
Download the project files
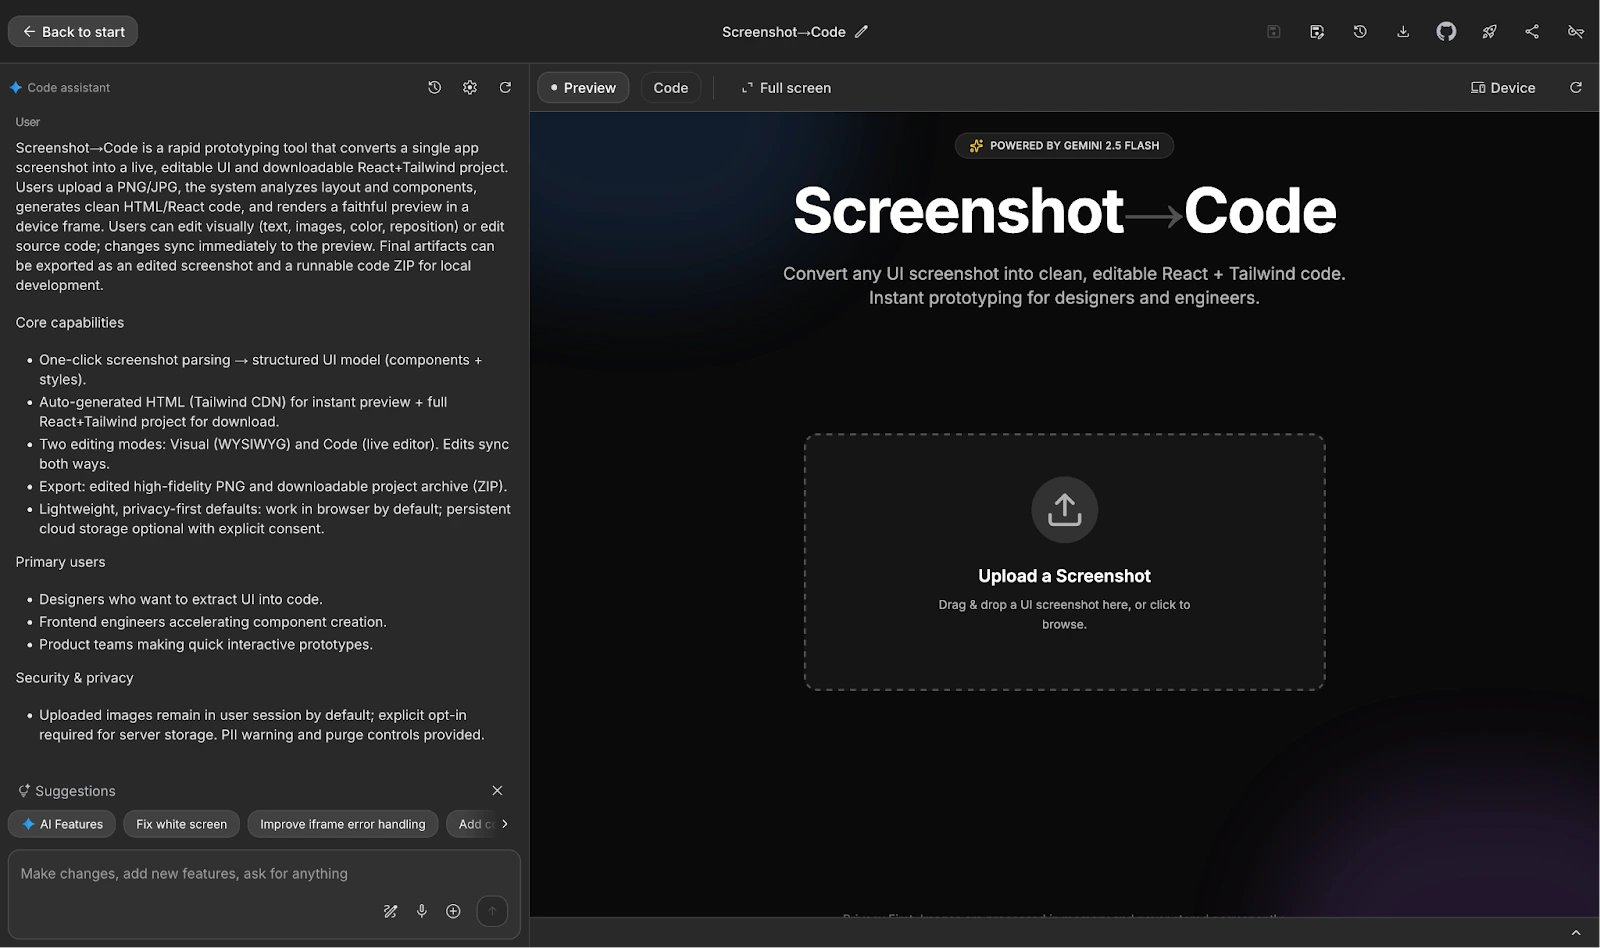point(1402,31)
